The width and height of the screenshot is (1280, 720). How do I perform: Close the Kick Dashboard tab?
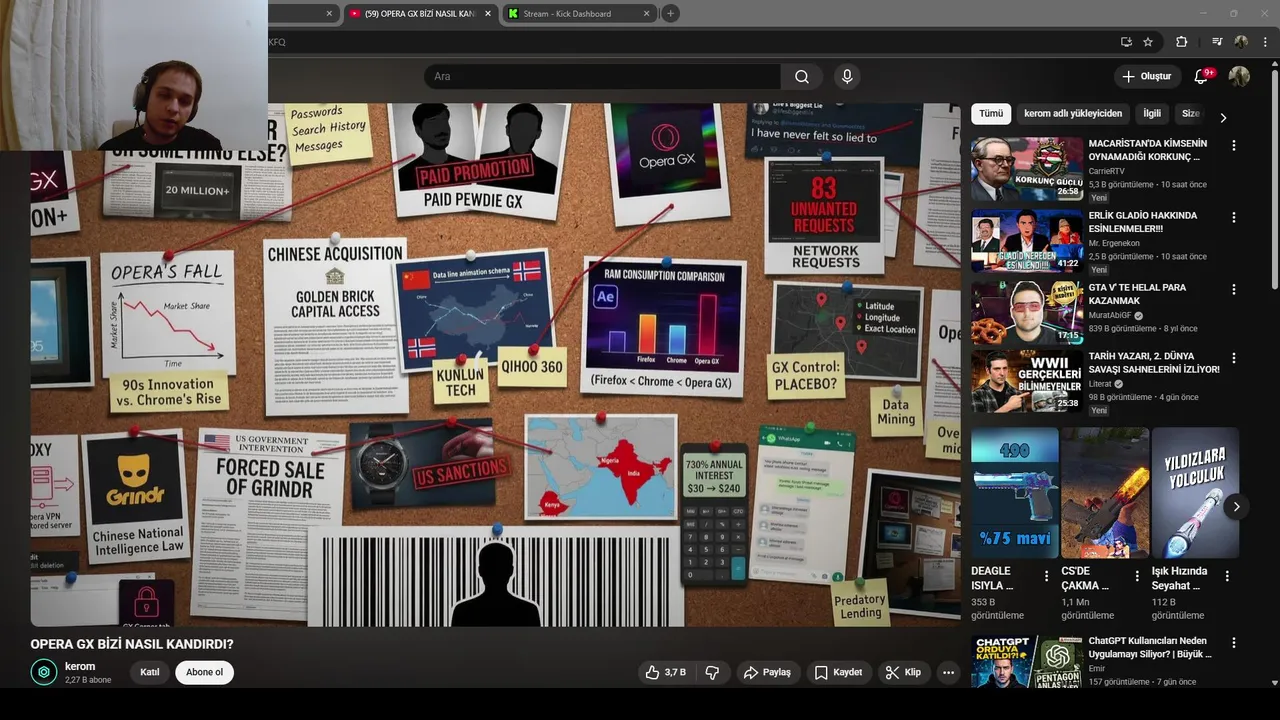click(646, 14)
